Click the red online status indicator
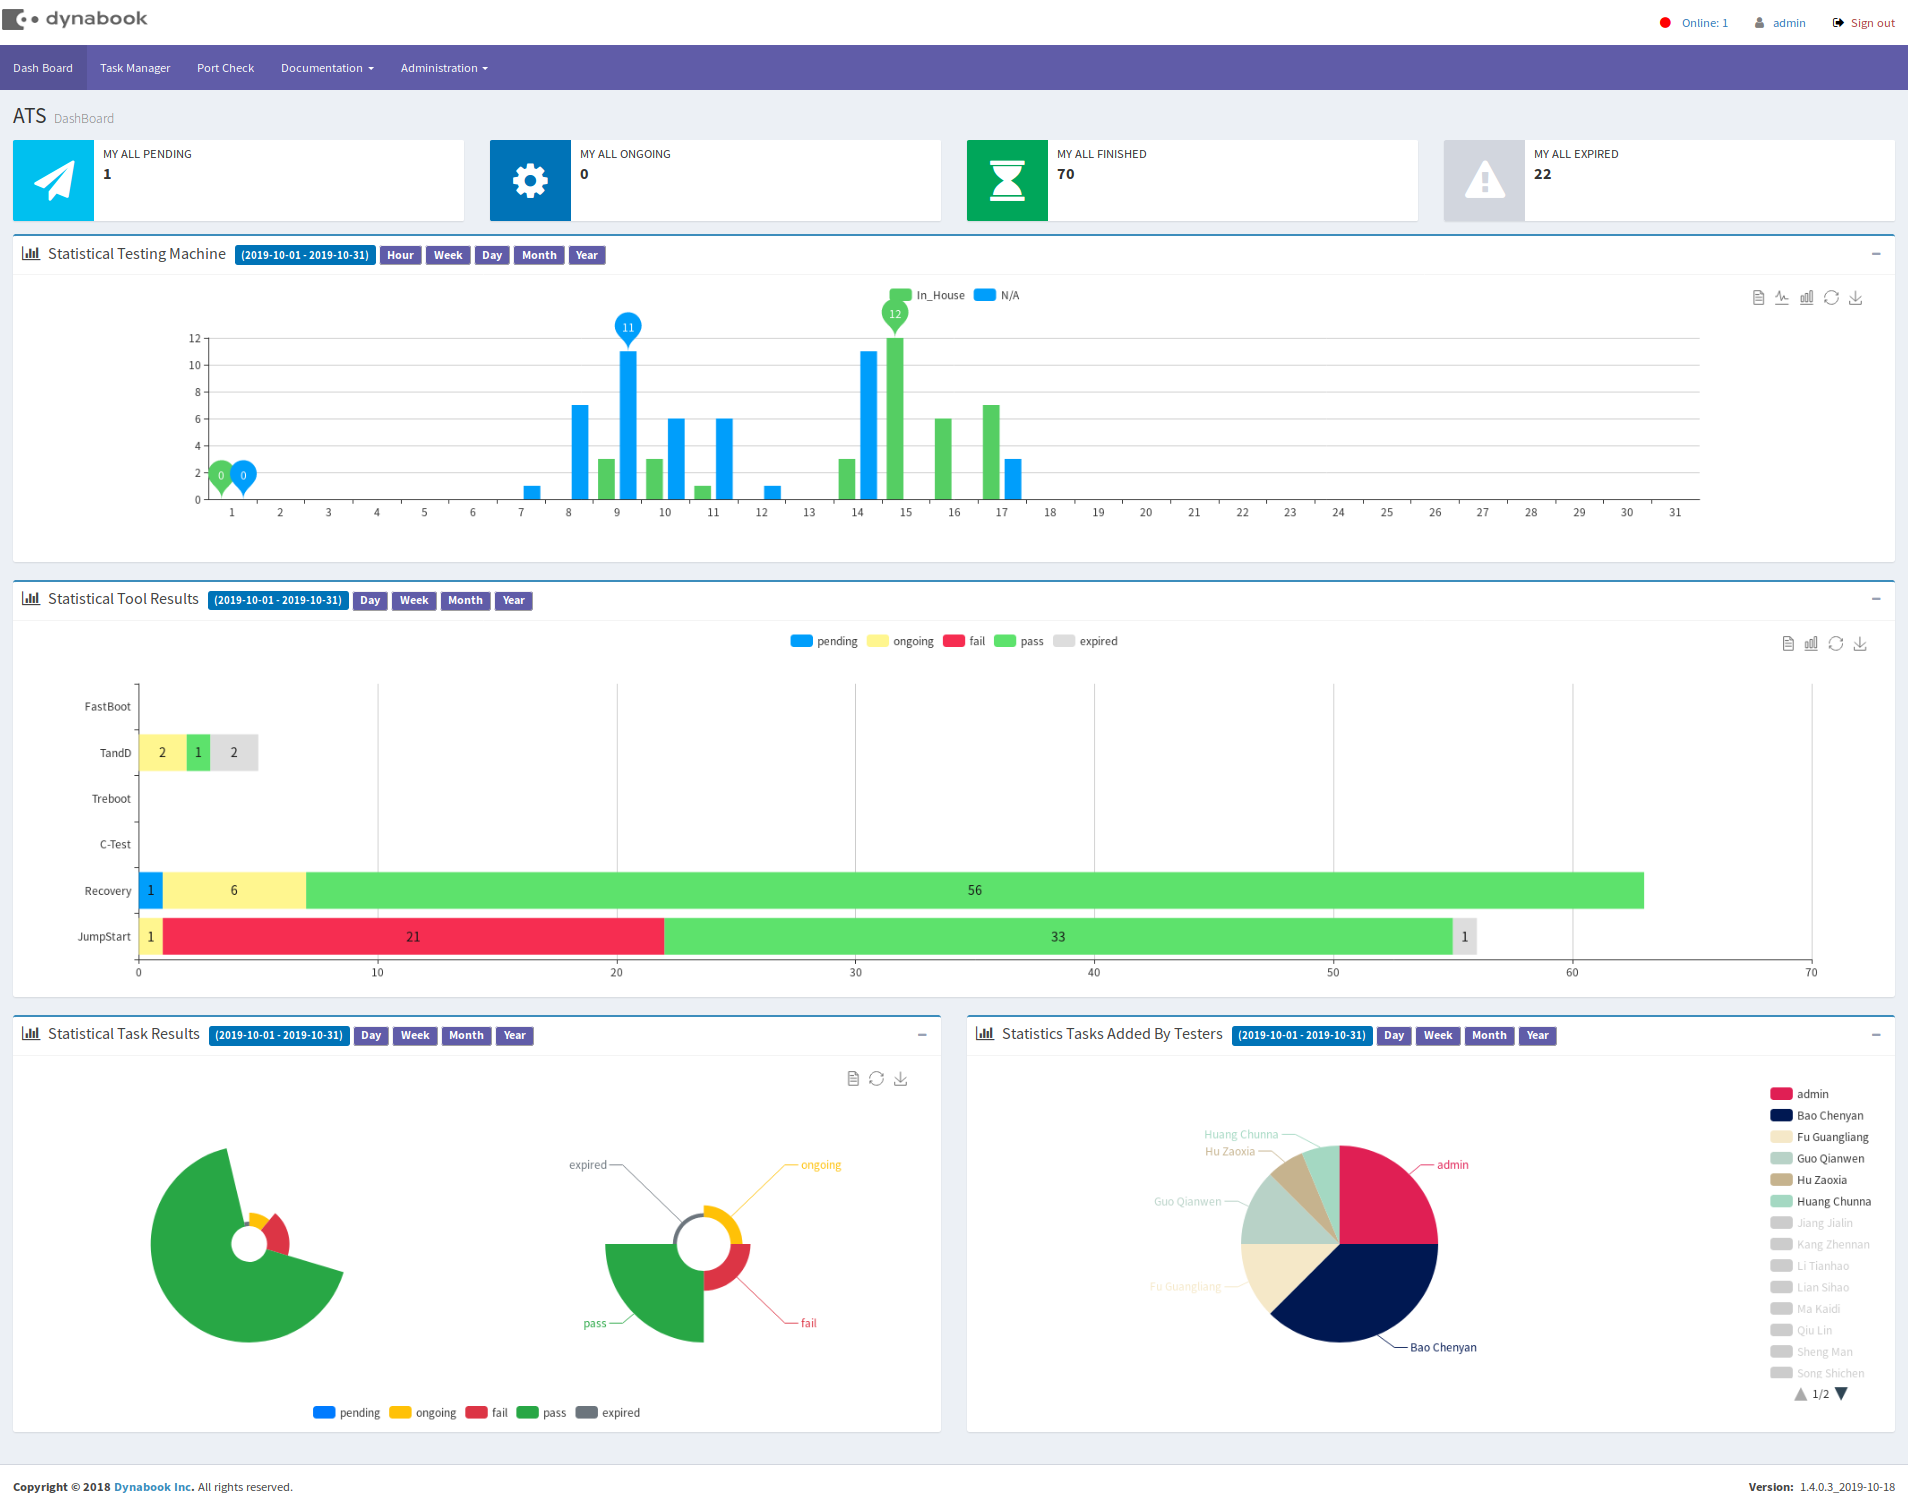1908x1508 pixels. click(x=1665, y=23)
